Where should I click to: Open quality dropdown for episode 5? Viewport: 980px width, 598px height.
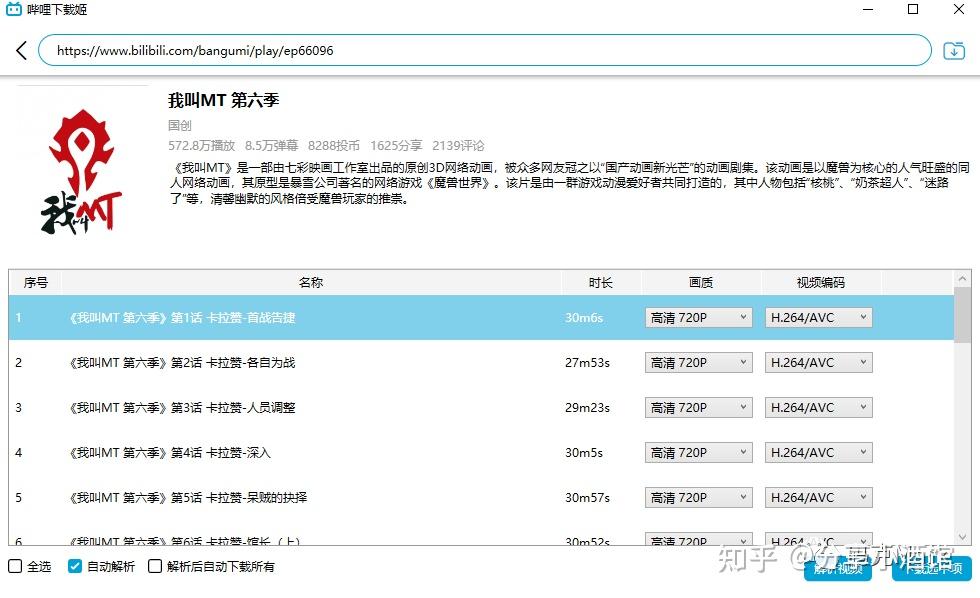698,497
